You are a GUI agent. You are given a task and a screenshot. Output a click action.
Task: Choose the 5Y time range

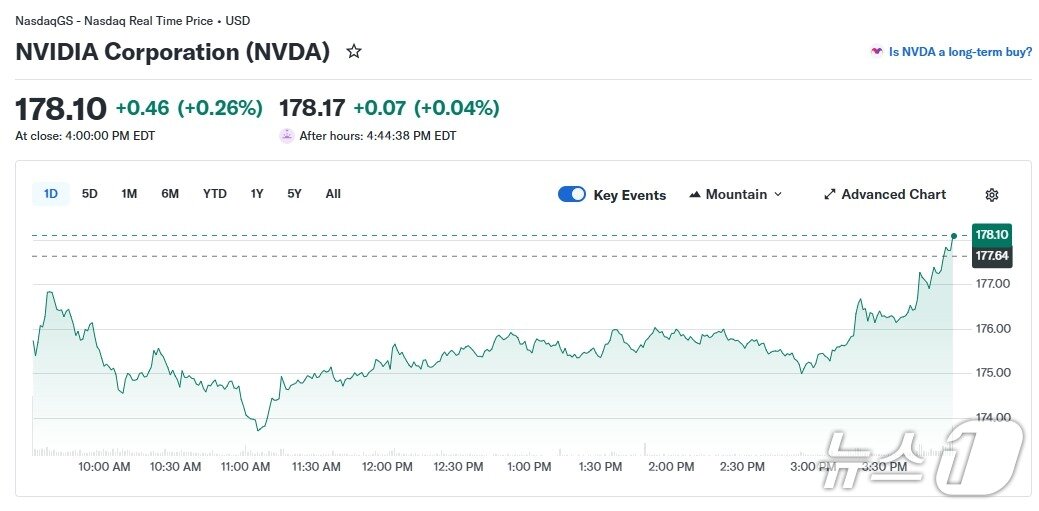point(294,194)
